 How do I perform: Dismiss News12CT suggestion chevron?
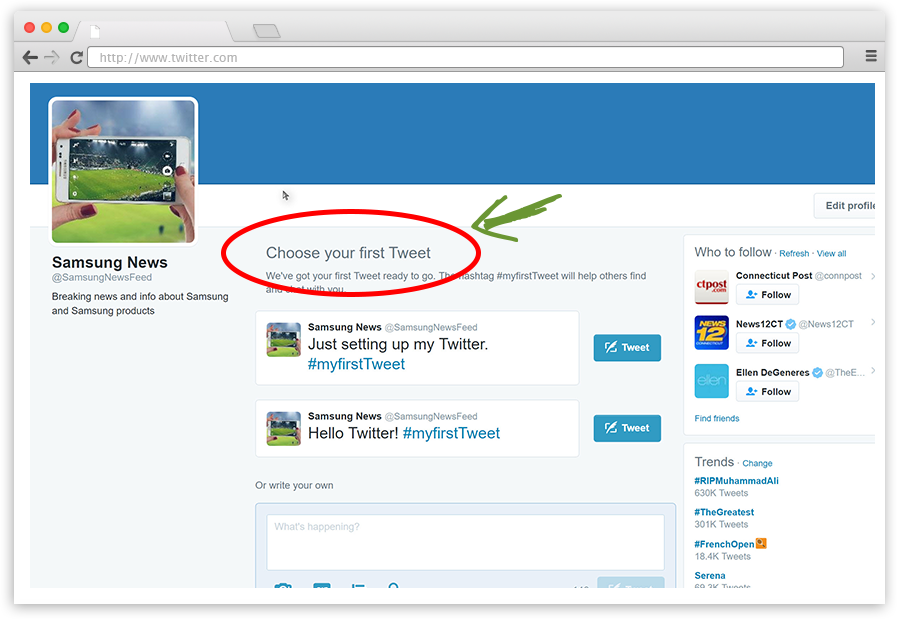click(x=873, y=322)
